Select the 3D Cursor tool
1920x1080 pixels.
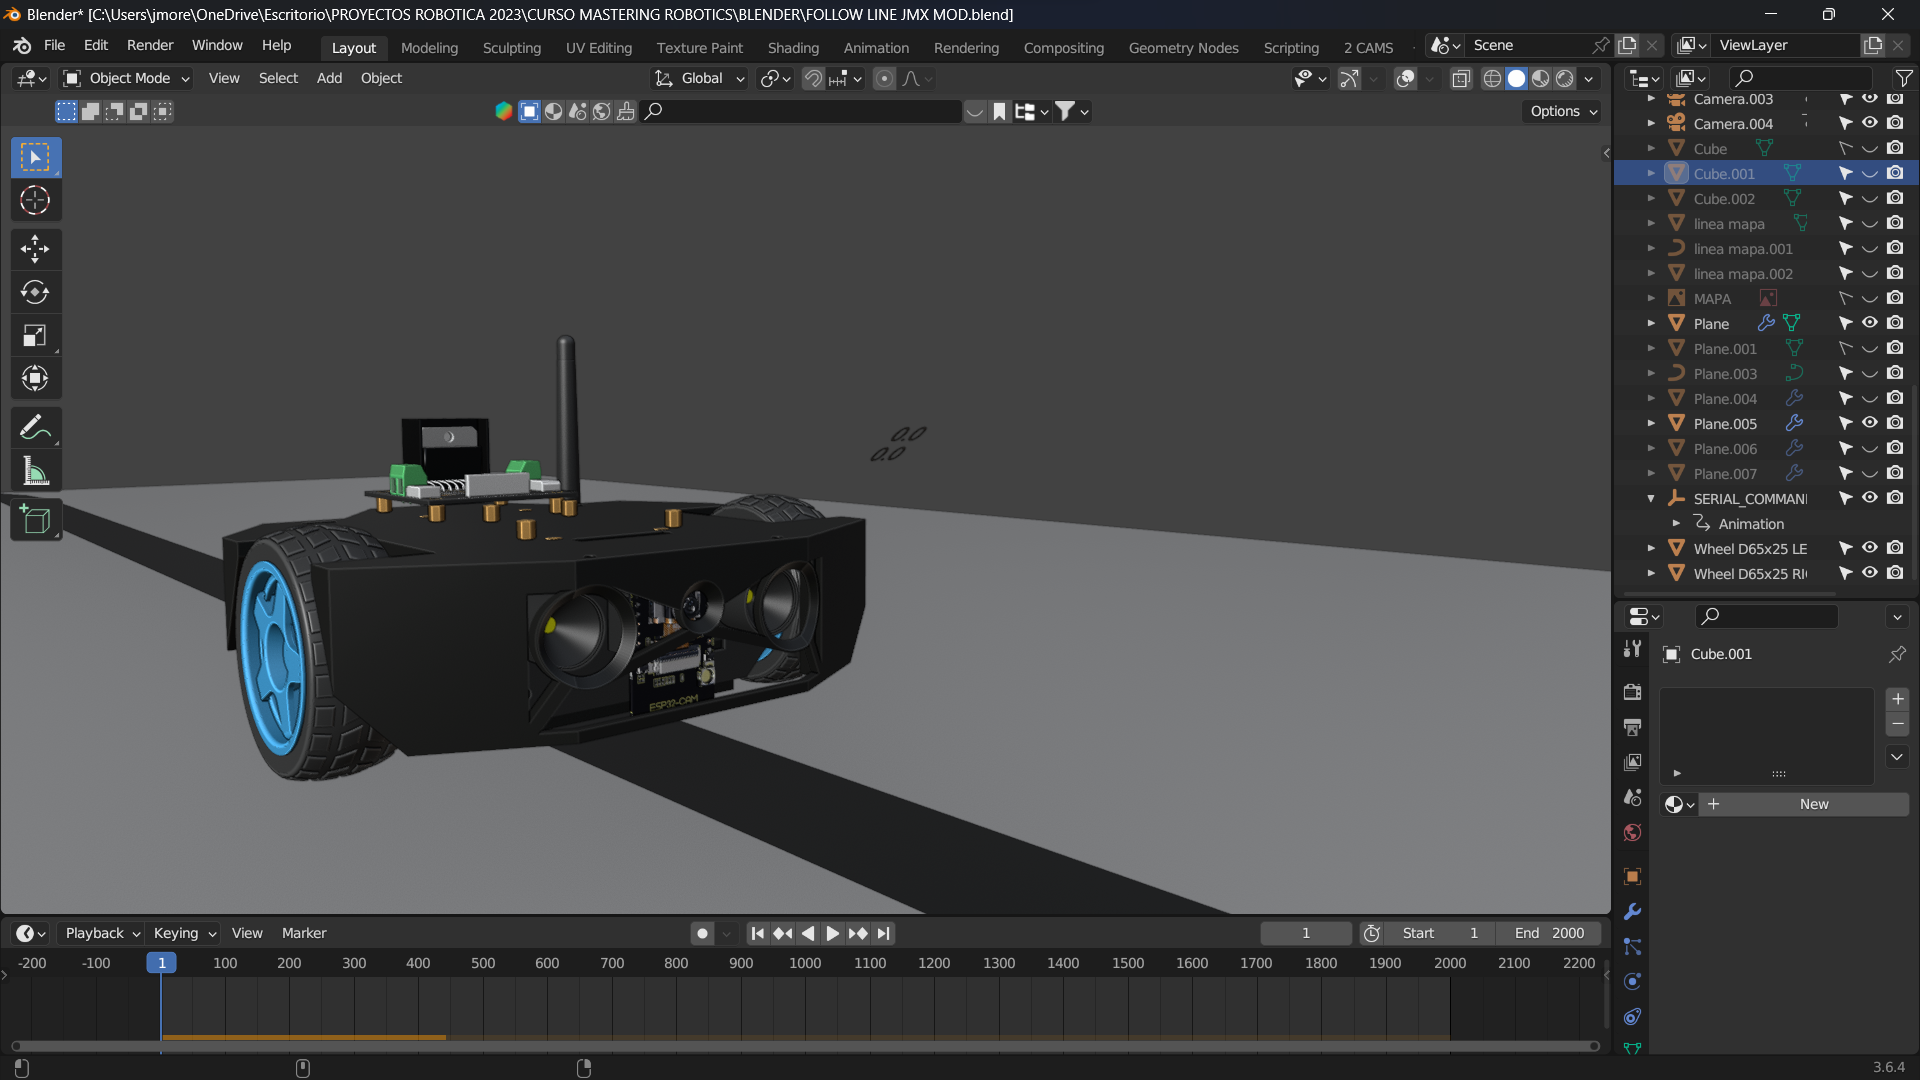(x=35, y=201)
